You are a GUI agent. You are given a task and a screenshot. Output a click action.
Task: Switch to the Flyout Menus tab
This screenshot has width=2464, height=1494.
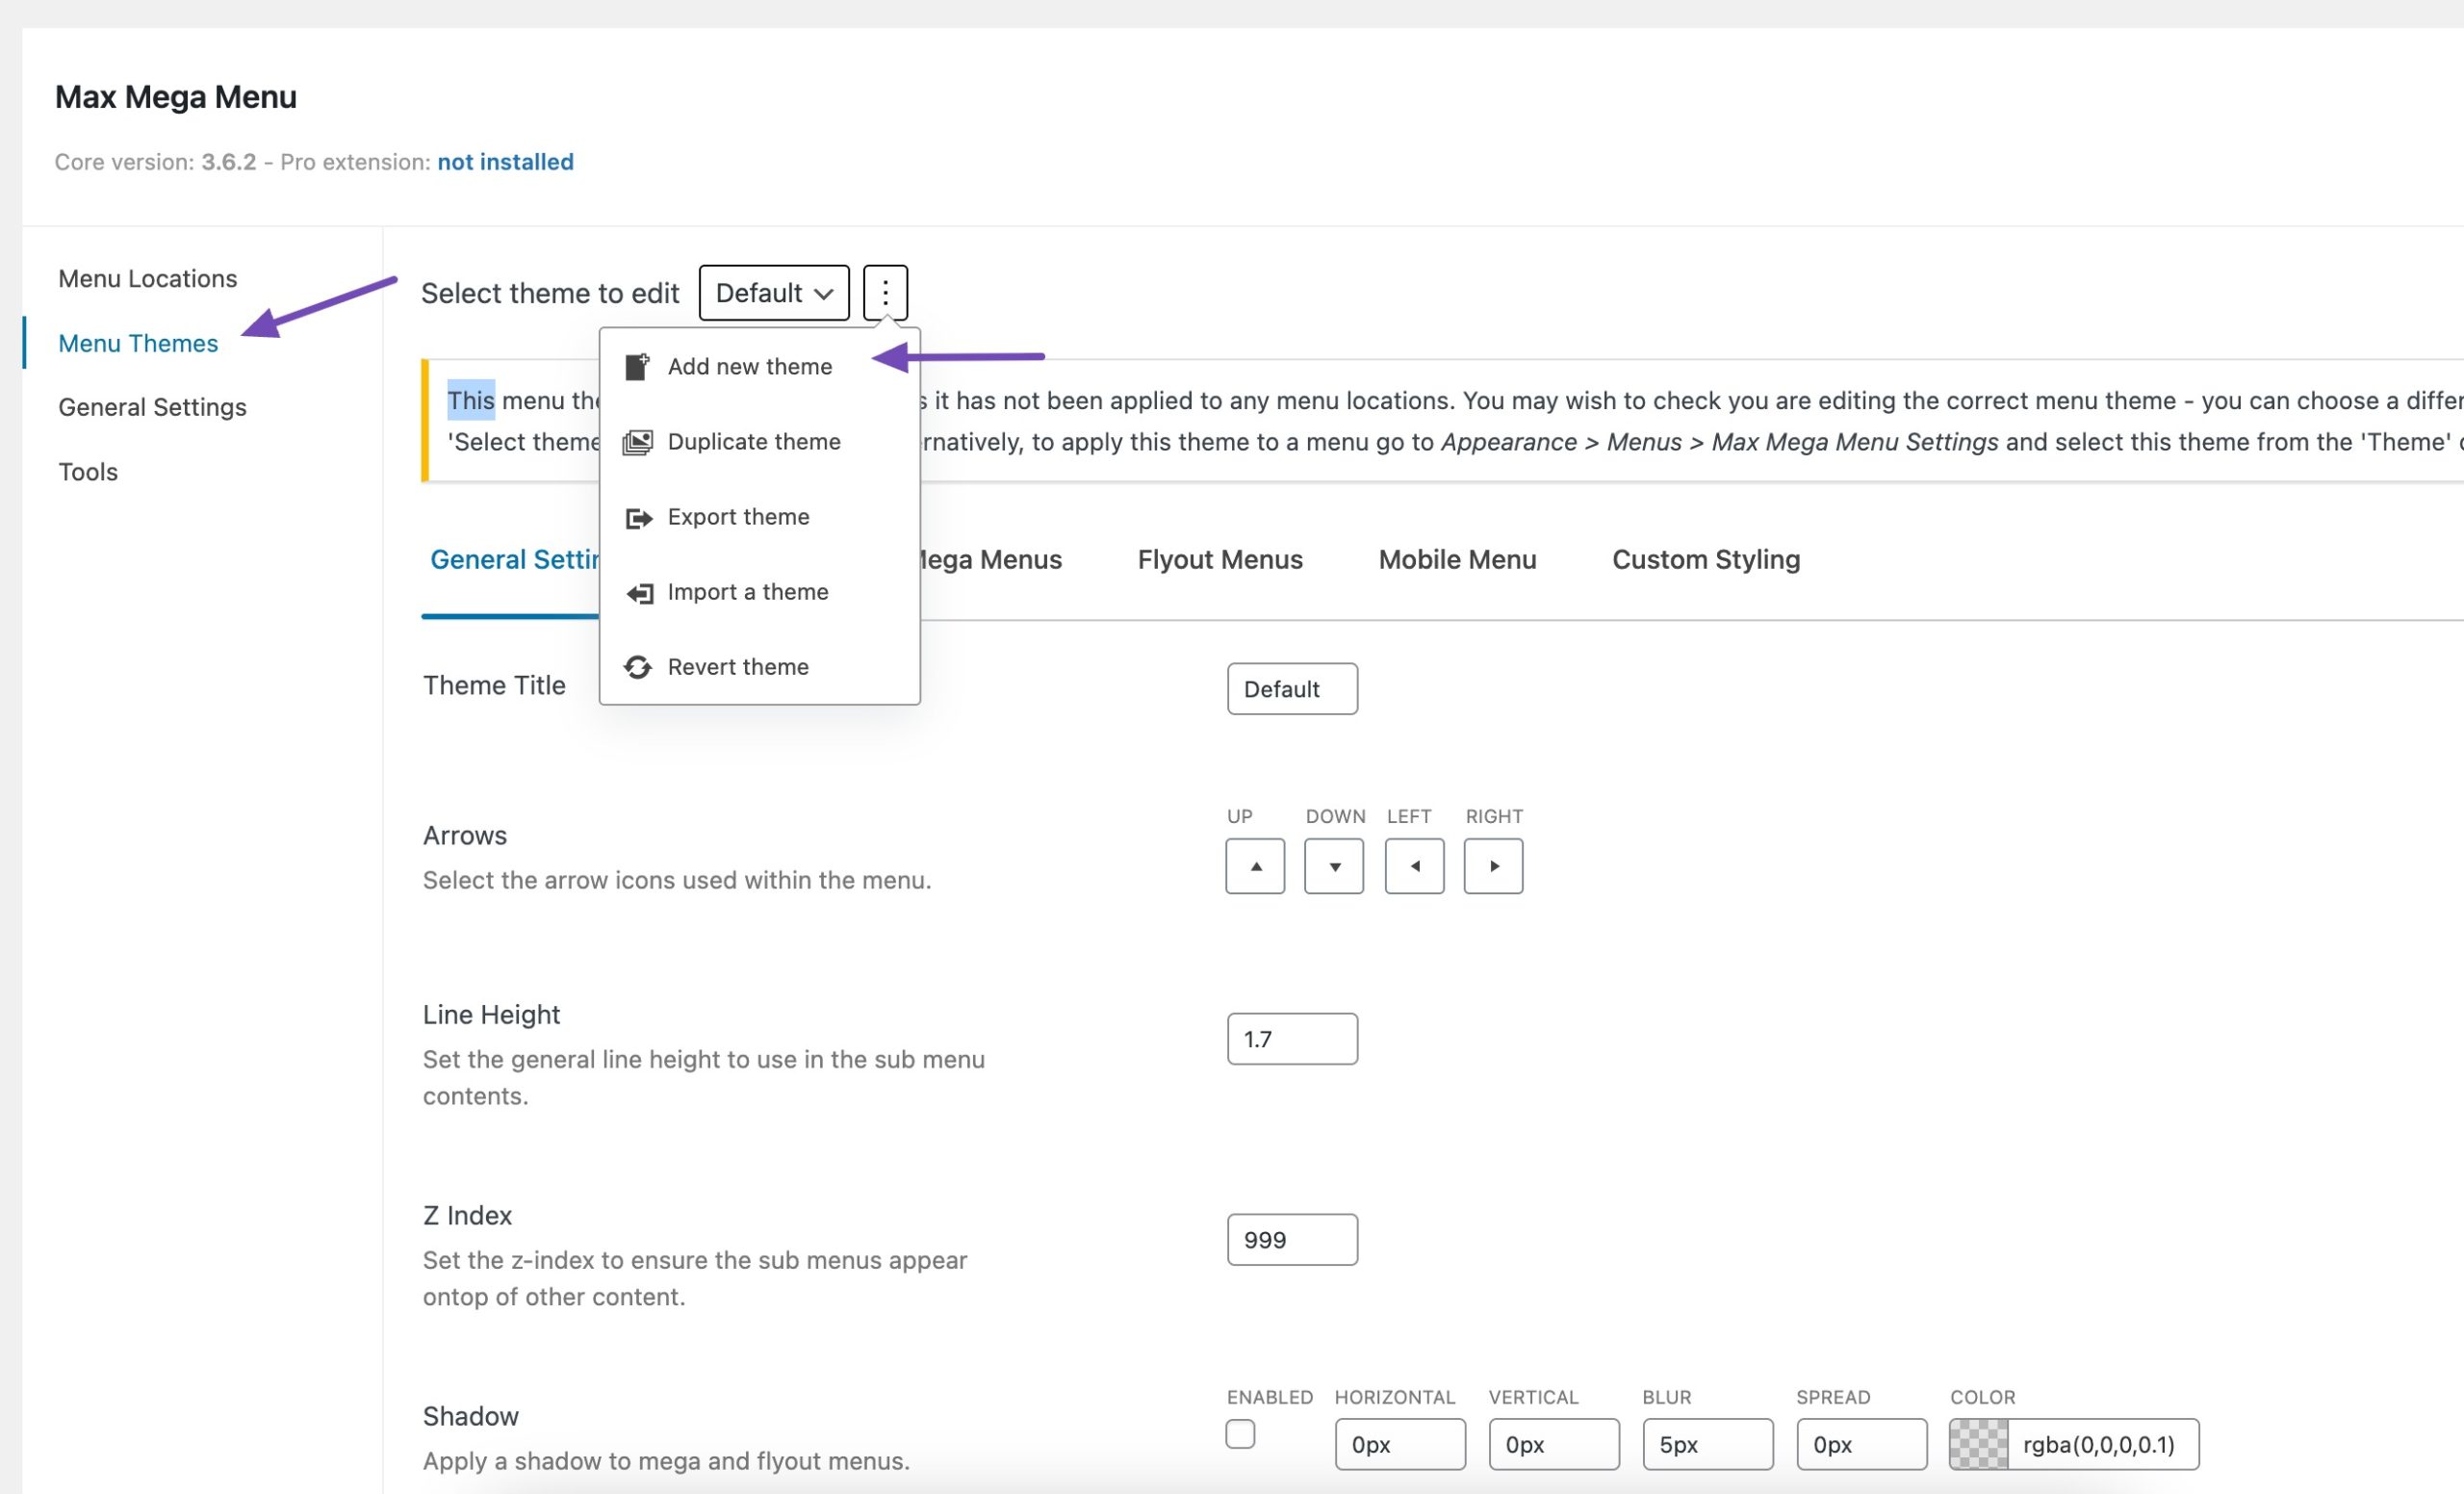[1220, 560]
